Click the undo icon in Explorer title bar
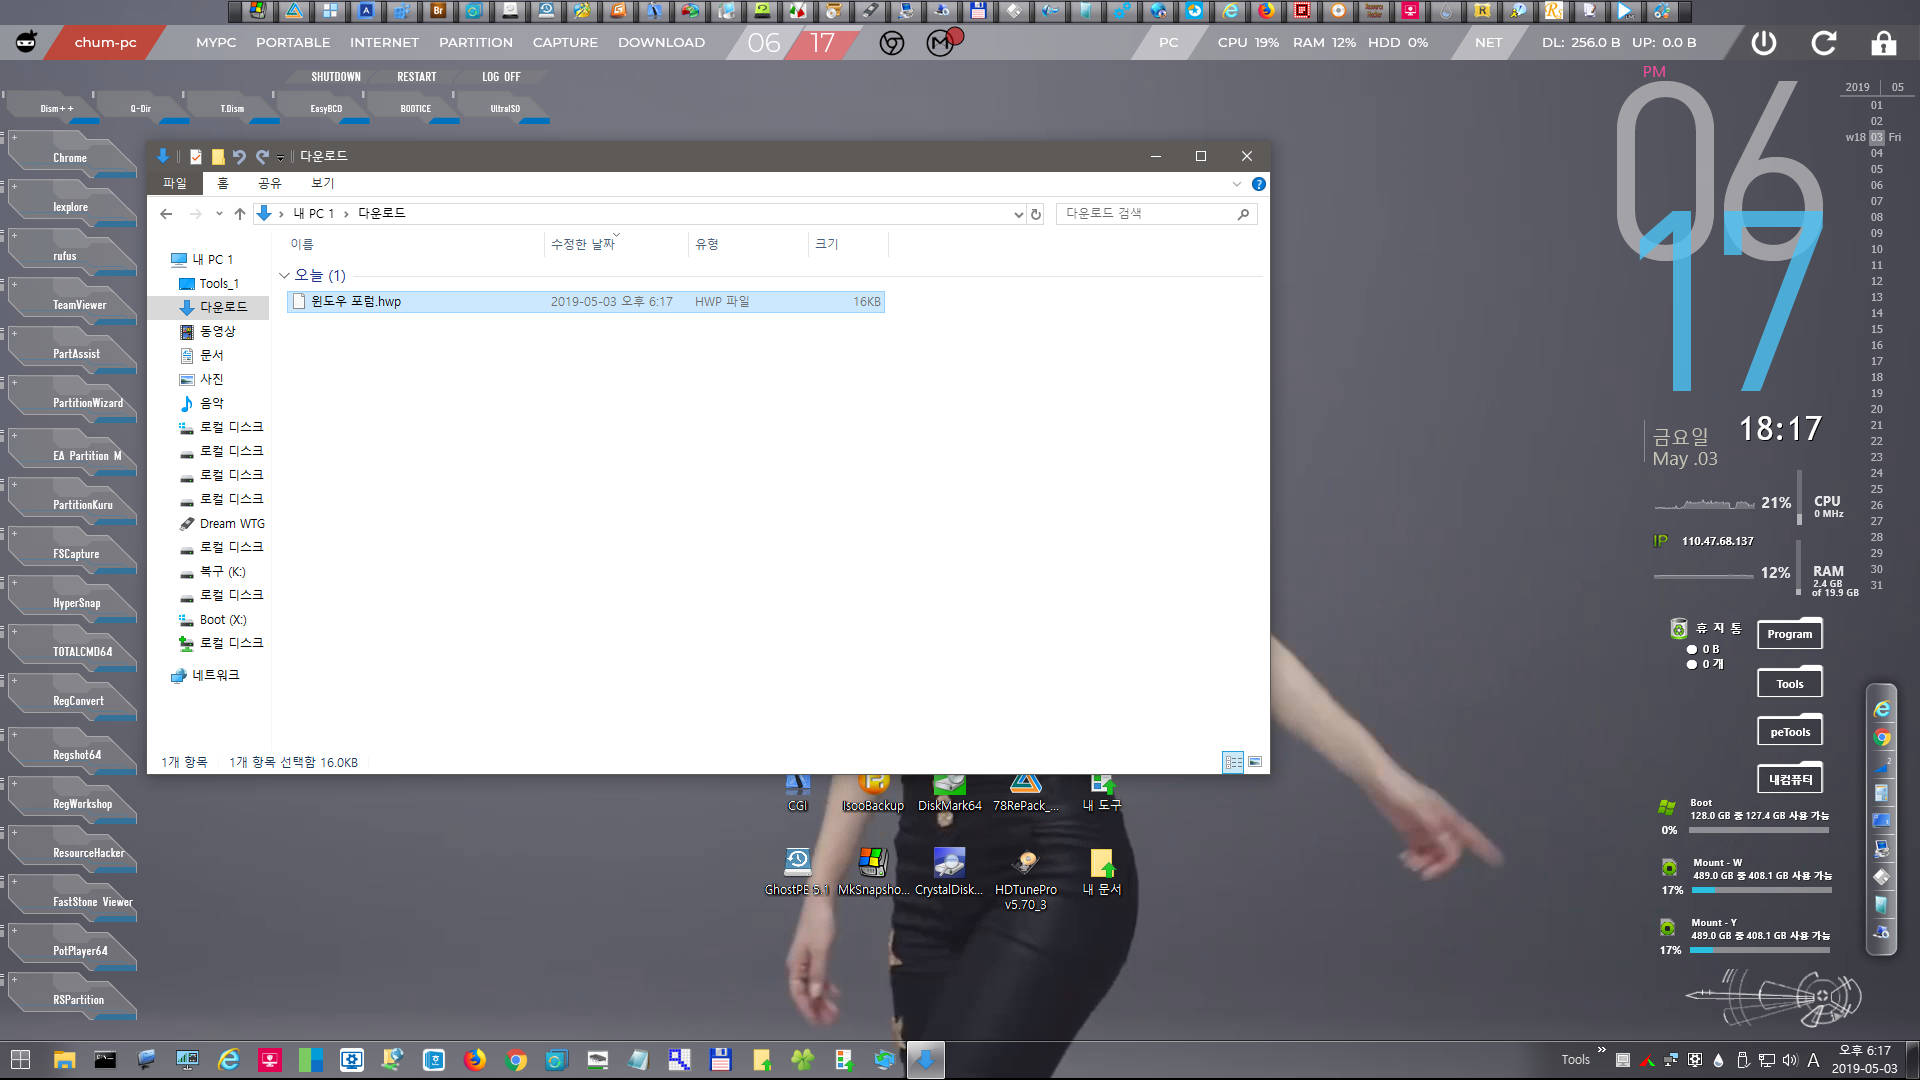Image resolution: width=1920 pixels, height=1080 pixels. coord(239,156)
